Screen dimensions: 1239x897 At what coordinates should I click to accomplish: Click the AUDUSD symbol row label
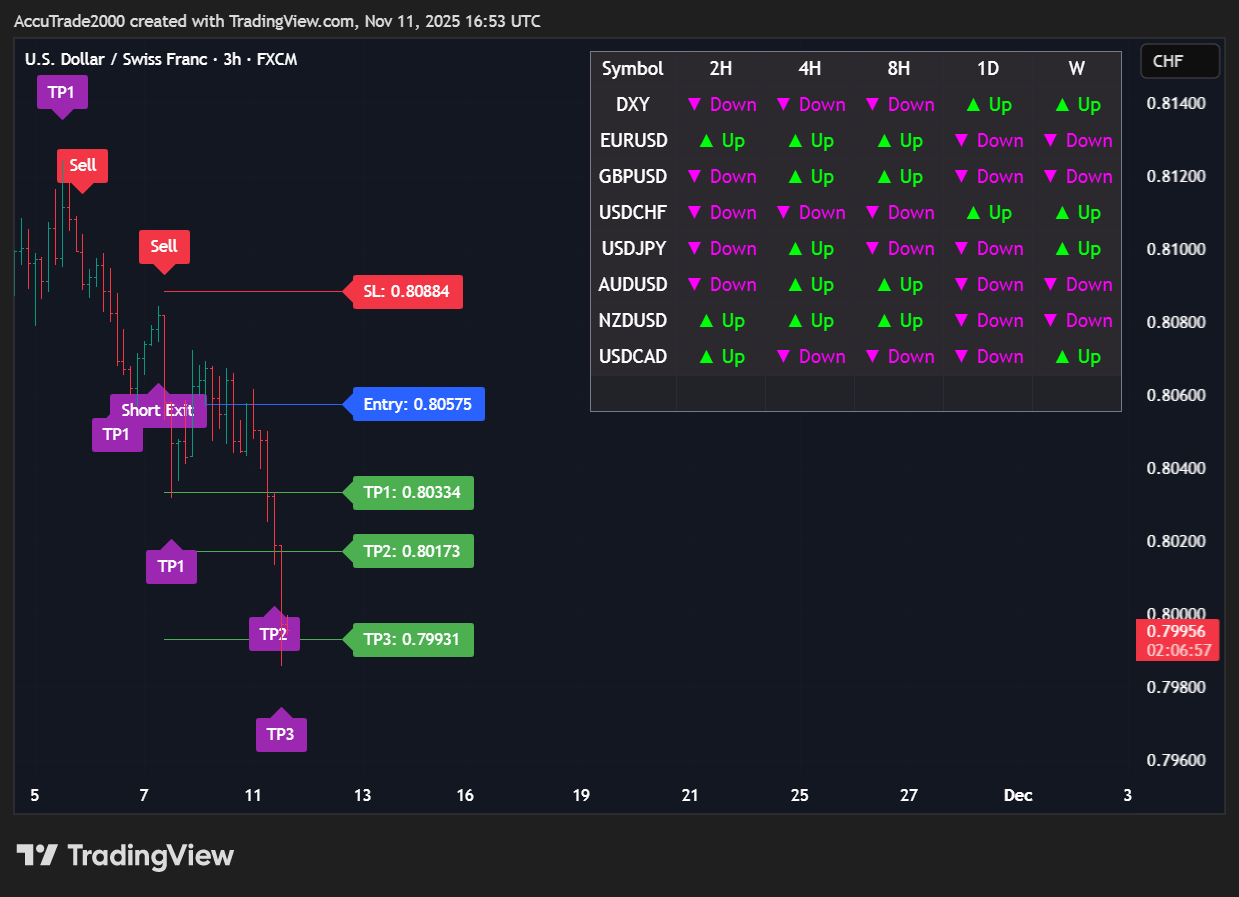(x=633, y=285)
